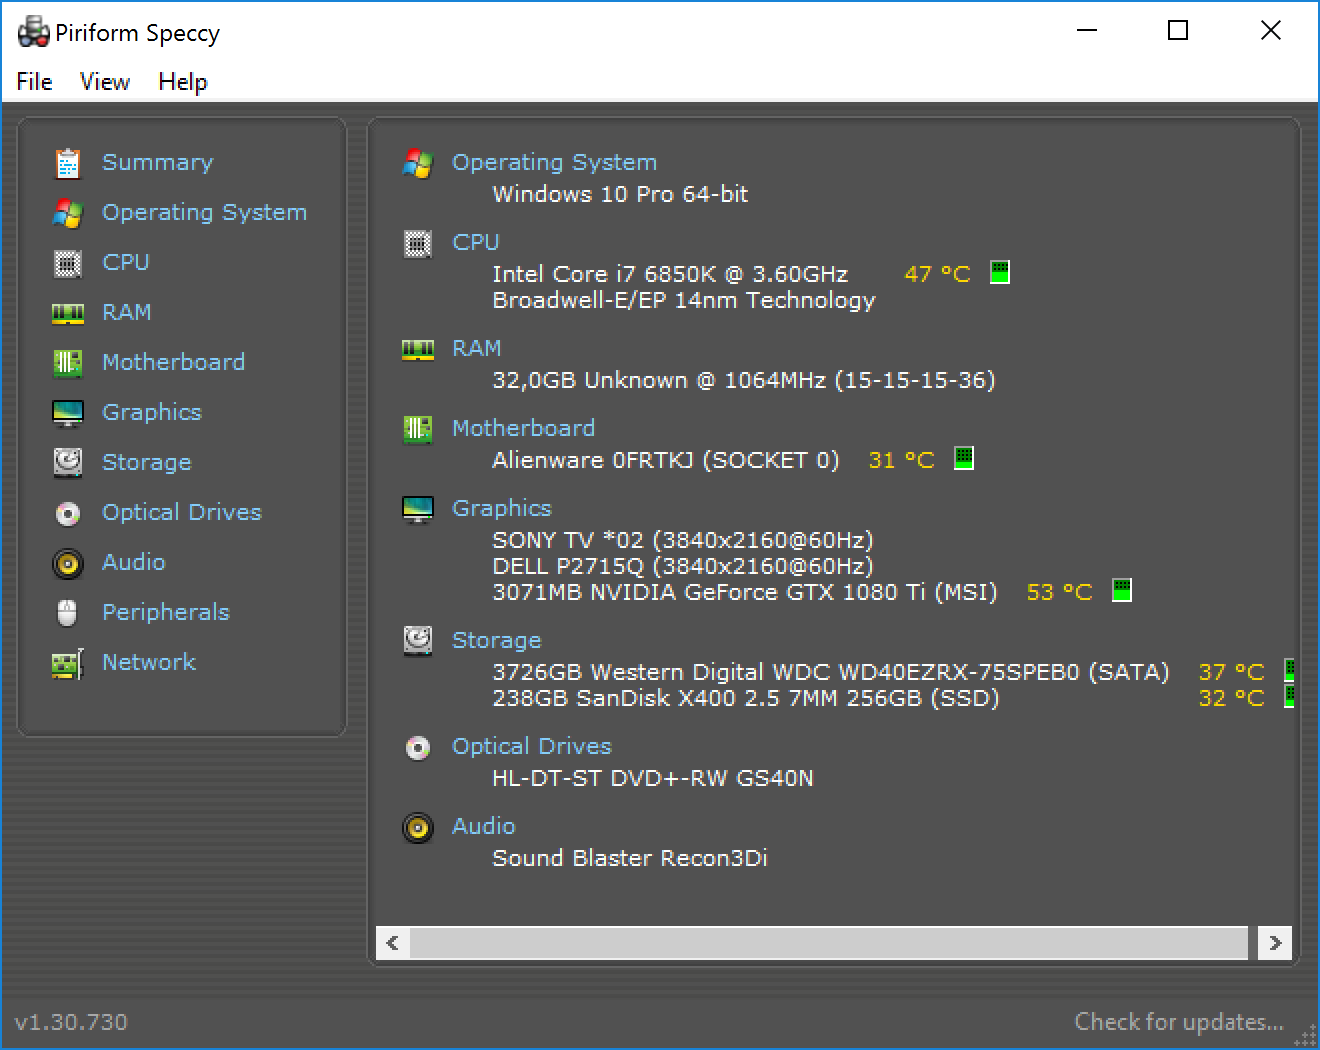Click the GPU temperature value 53 °C
Screen dimensions: 1320x1050
click(x=1059, y=592)
